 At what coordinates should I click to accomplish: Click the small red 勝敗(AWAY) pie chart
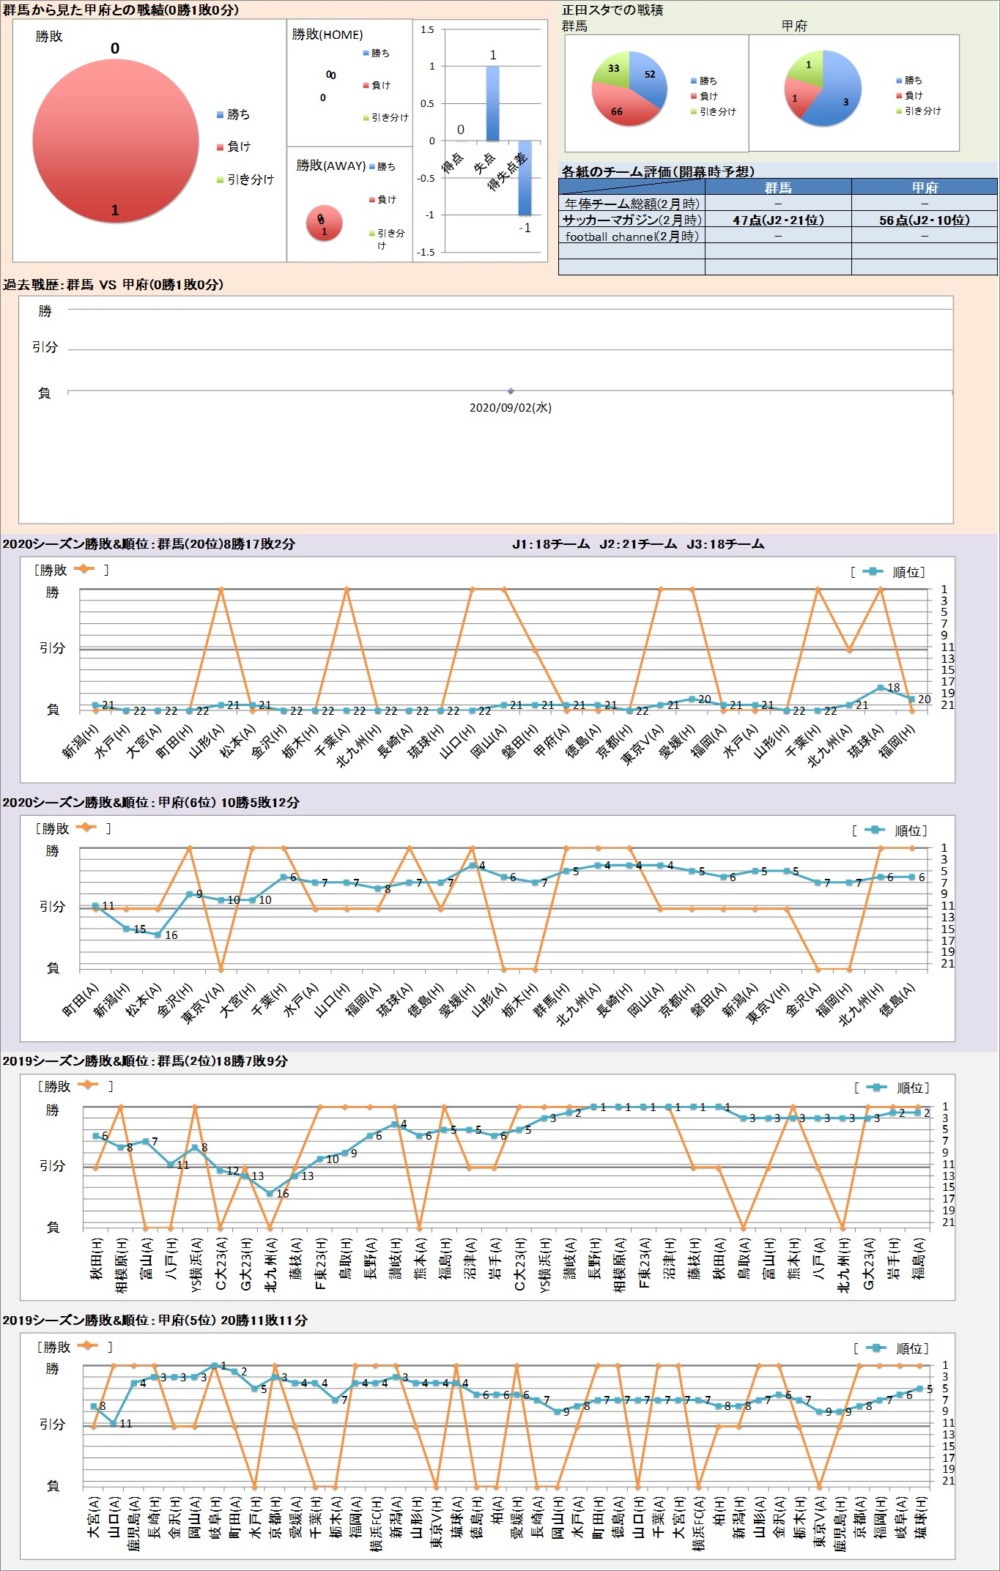pos(324,224)
